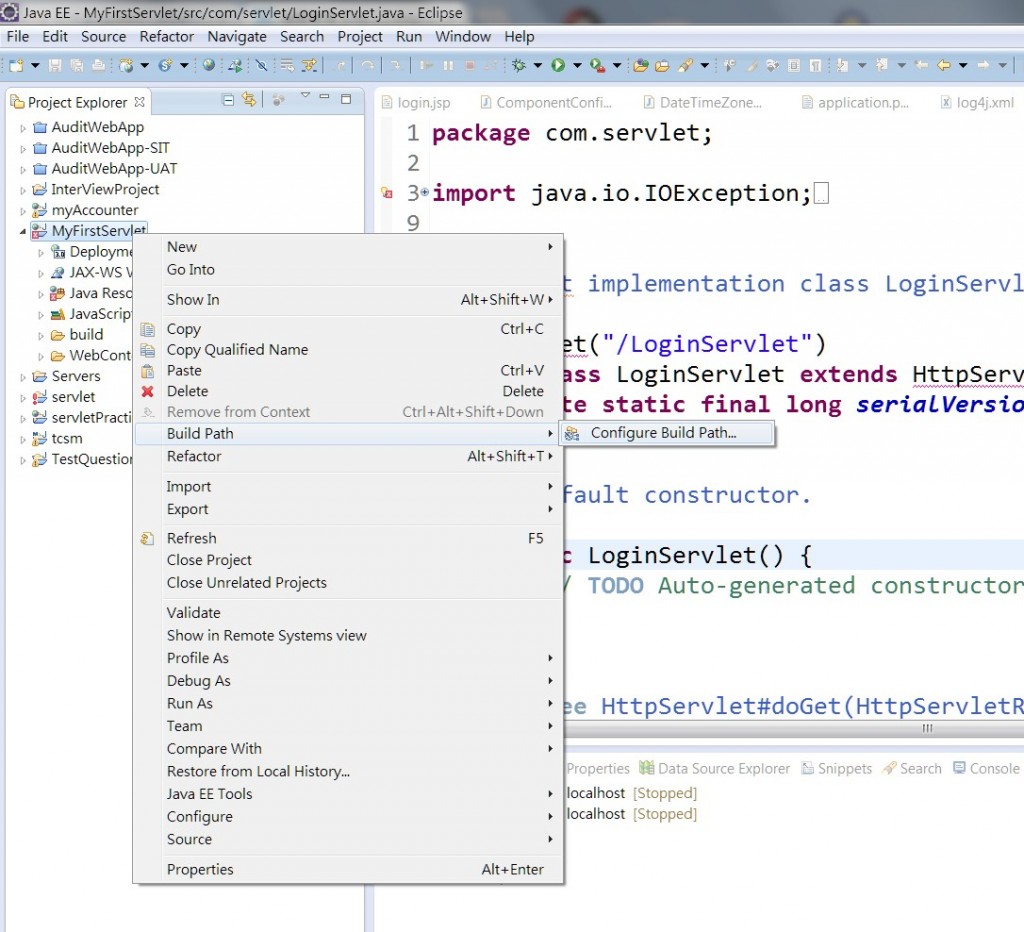
Task: Open the File menu
Action: click(18, 37)
